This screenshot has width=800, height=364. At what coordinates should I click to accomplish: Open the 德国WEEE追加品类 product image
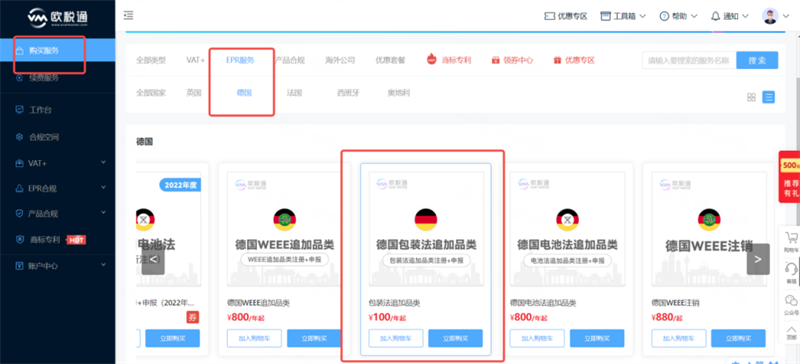[x=284, y=228]
